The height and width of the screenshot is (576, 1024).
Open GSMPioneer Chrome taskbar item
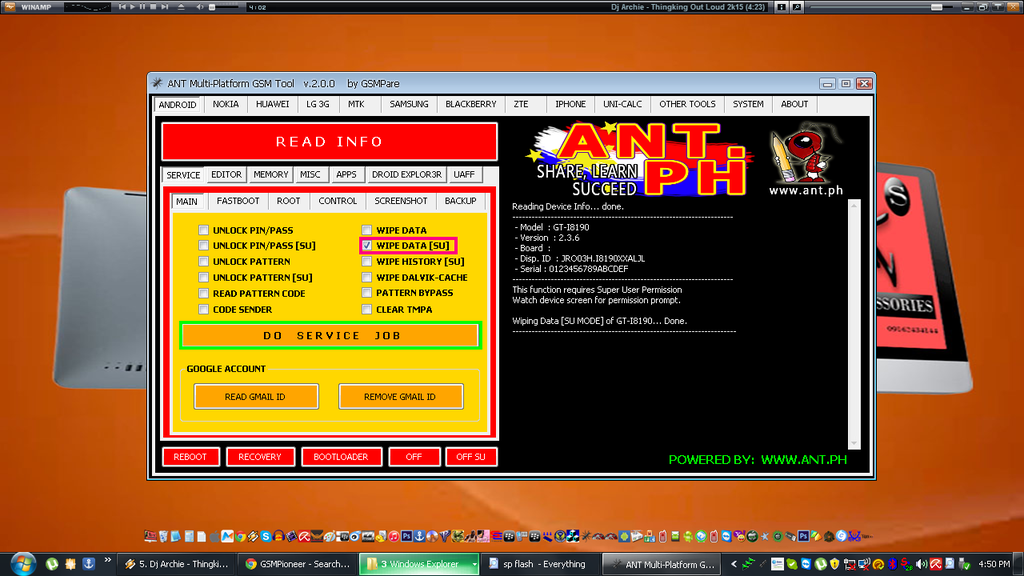297,564
